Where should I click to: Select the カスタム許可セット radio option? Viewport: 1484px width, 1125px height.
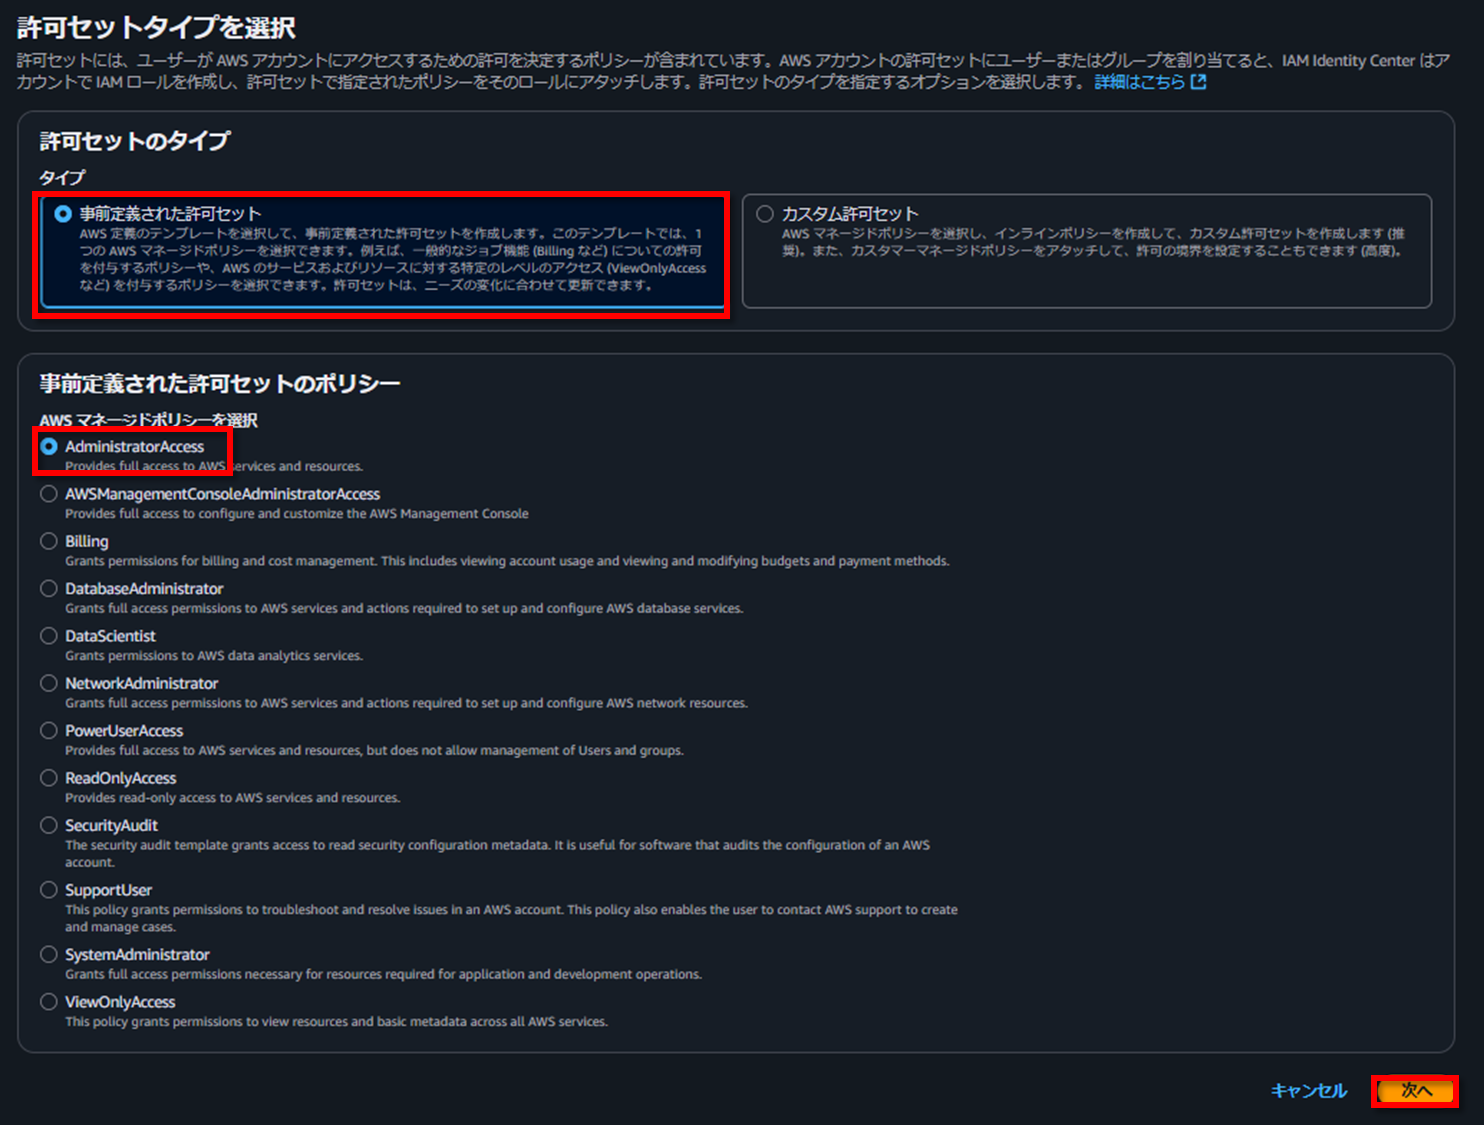coord(765,214)
